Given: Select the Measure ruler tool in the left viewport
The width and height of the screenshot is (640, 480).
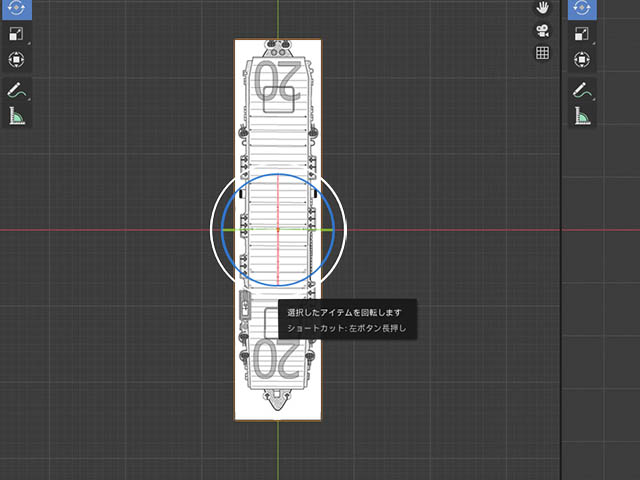Looking at the screenshot, I should coord(16,116).
